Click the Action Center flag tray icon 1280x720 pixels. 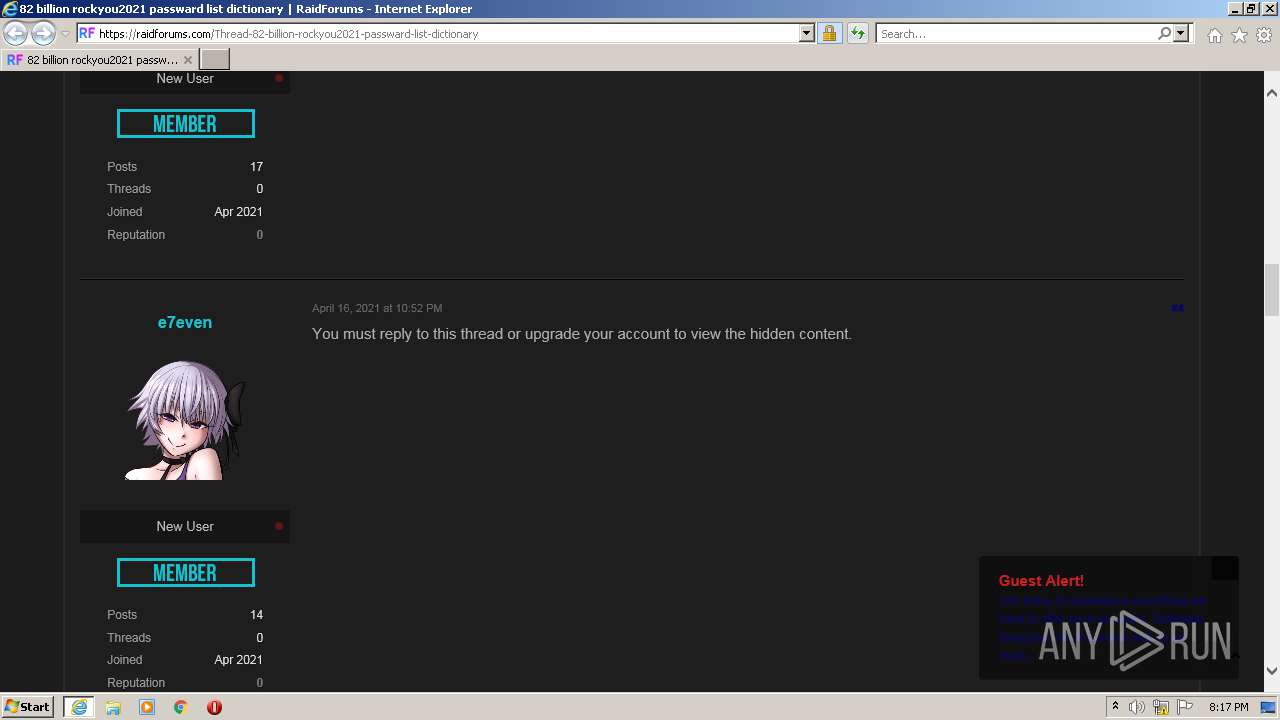[1185, 707]
